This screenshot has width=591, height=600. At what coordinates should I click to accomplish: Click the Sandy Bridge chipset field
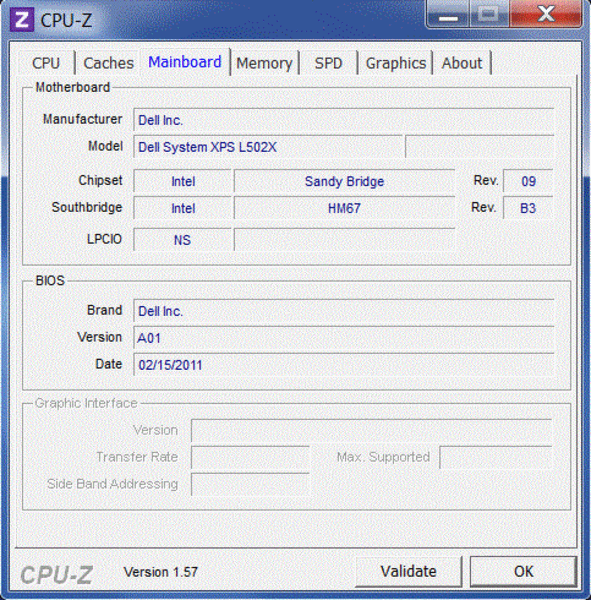coord(344,181)
